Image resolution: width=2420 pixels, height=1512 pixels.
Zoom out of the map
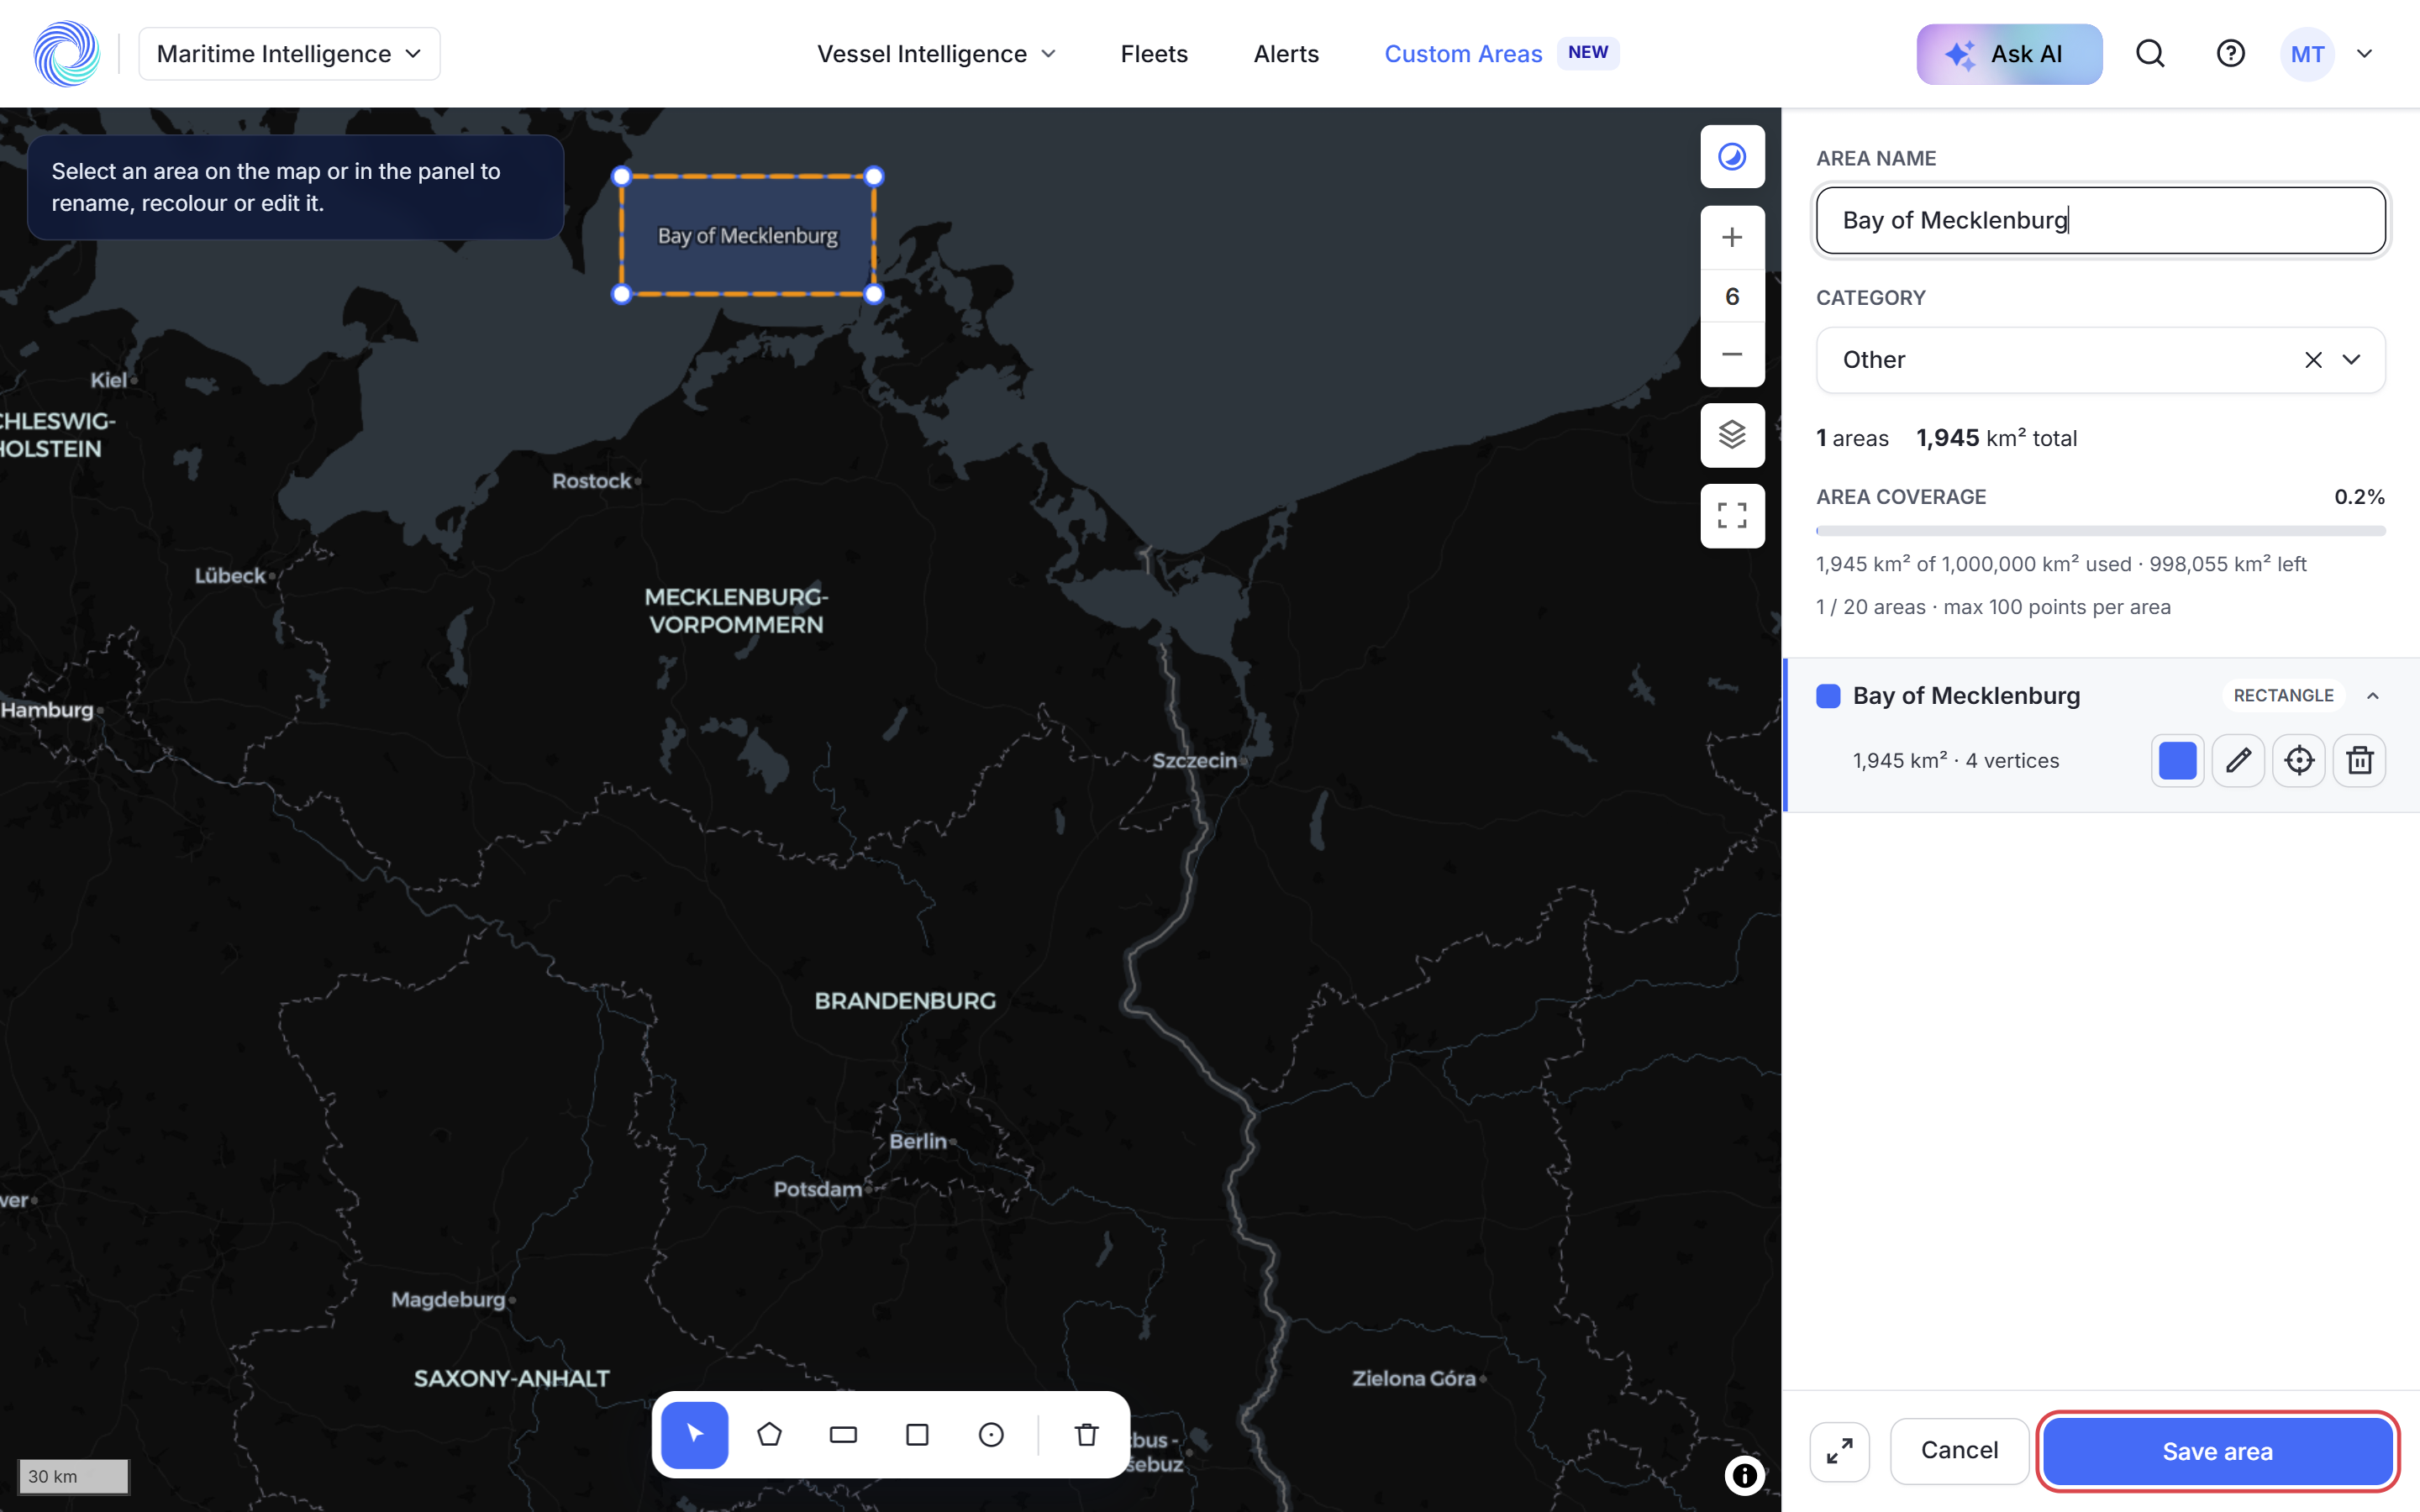point(1732,354)
